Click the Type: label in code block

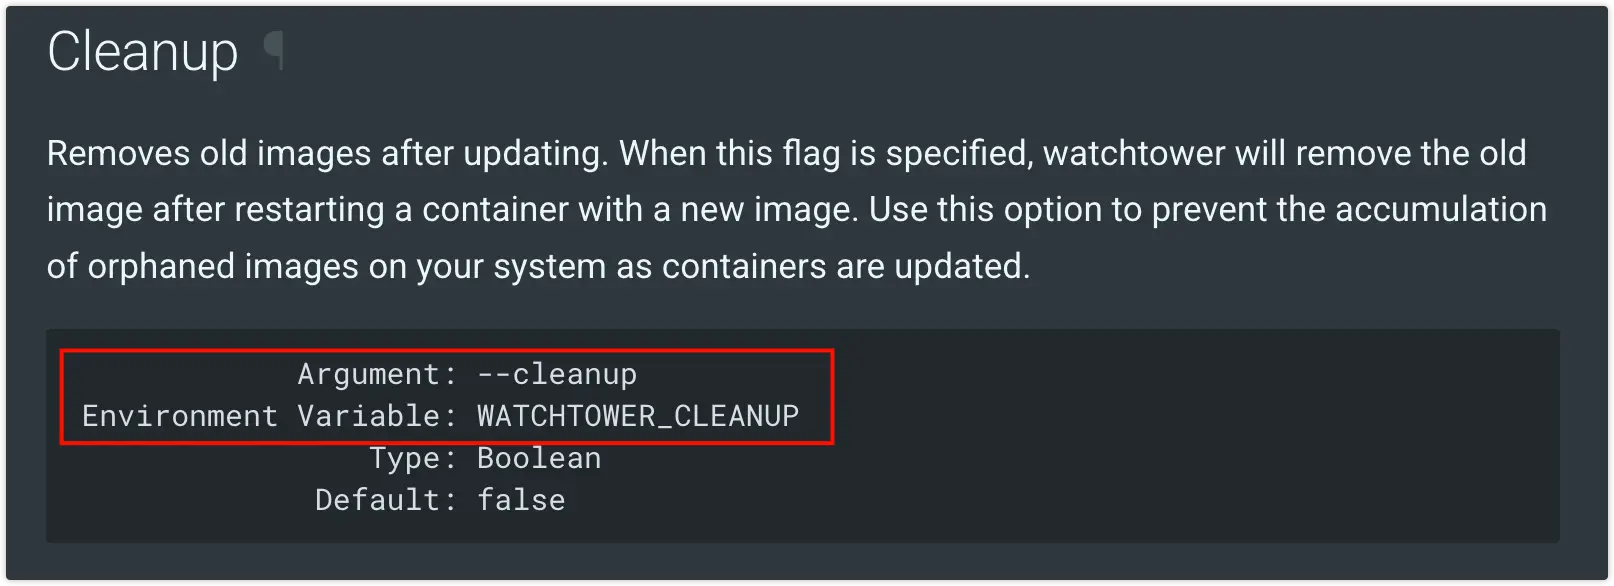click(x=414, y=458)
